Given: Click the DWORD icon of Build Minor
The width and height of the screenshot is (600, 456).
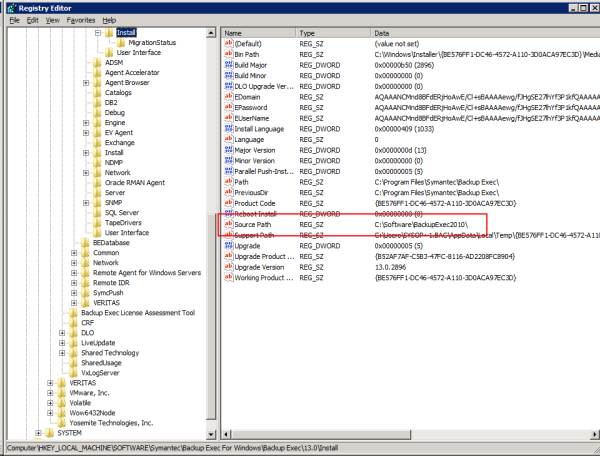Looking at the screenshot, I should (x=228, y=75).
